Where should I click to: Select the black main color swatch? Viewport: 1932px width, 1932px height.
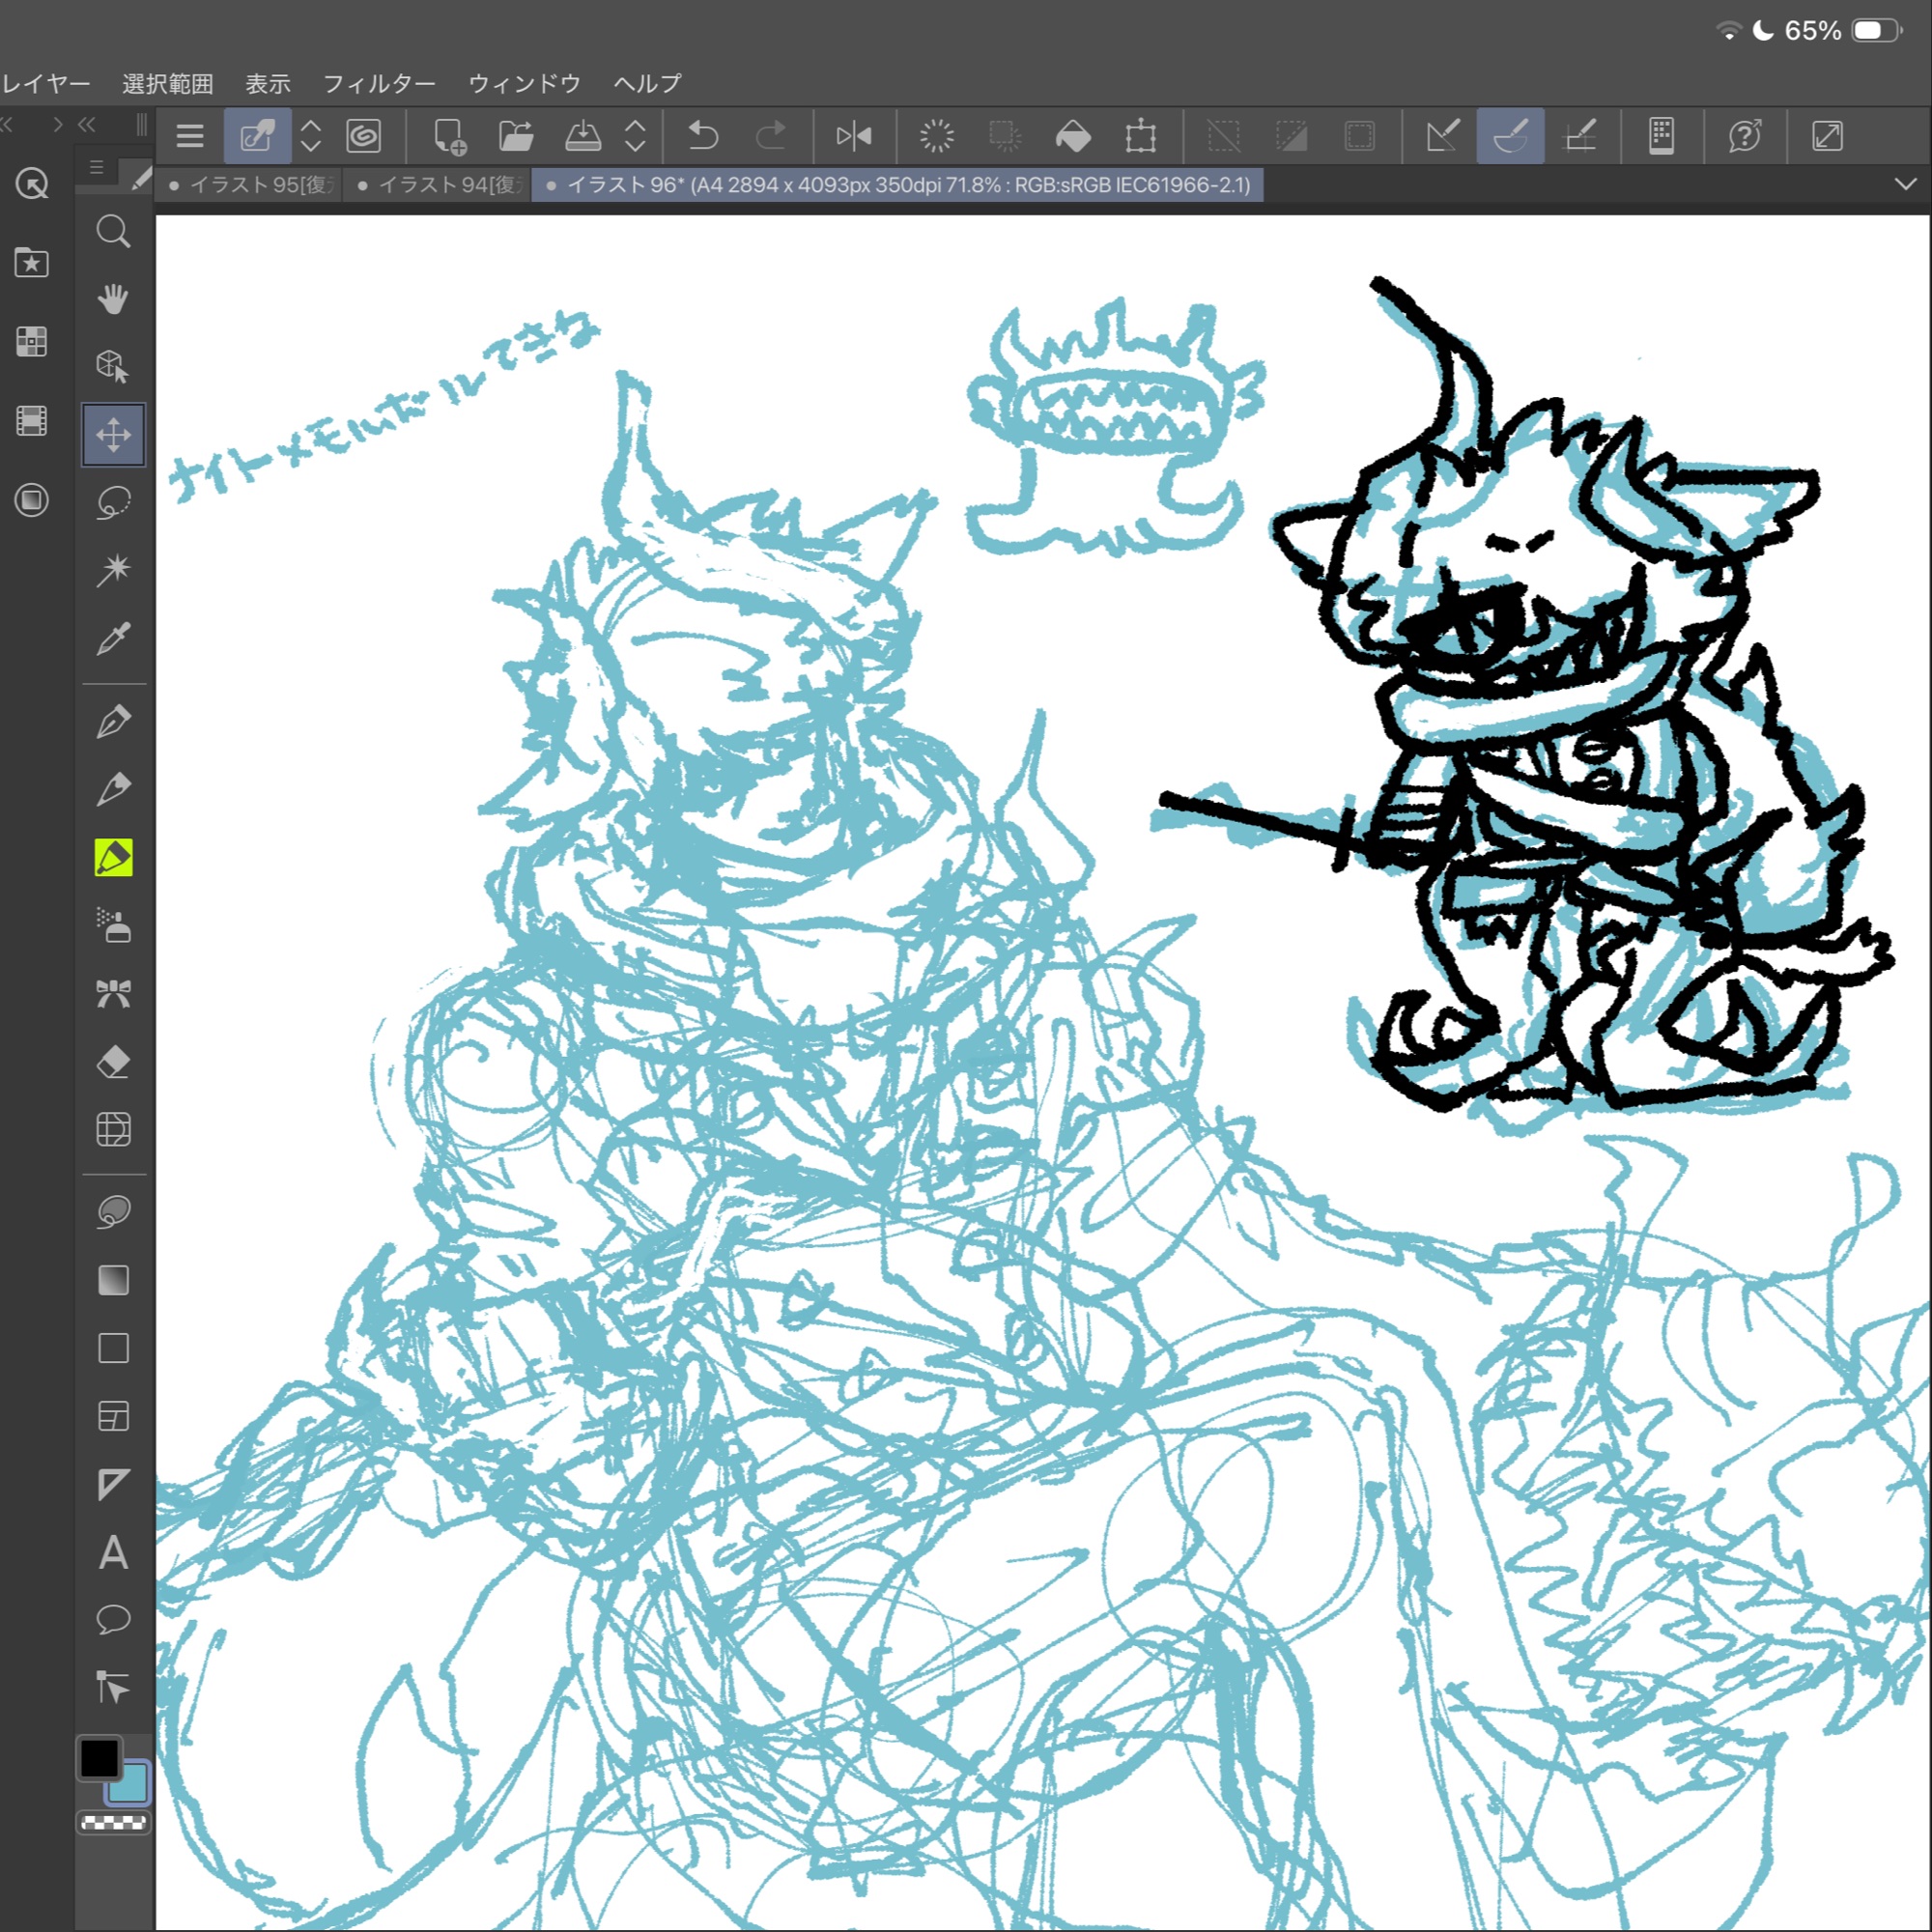(x=99, y=1758)
